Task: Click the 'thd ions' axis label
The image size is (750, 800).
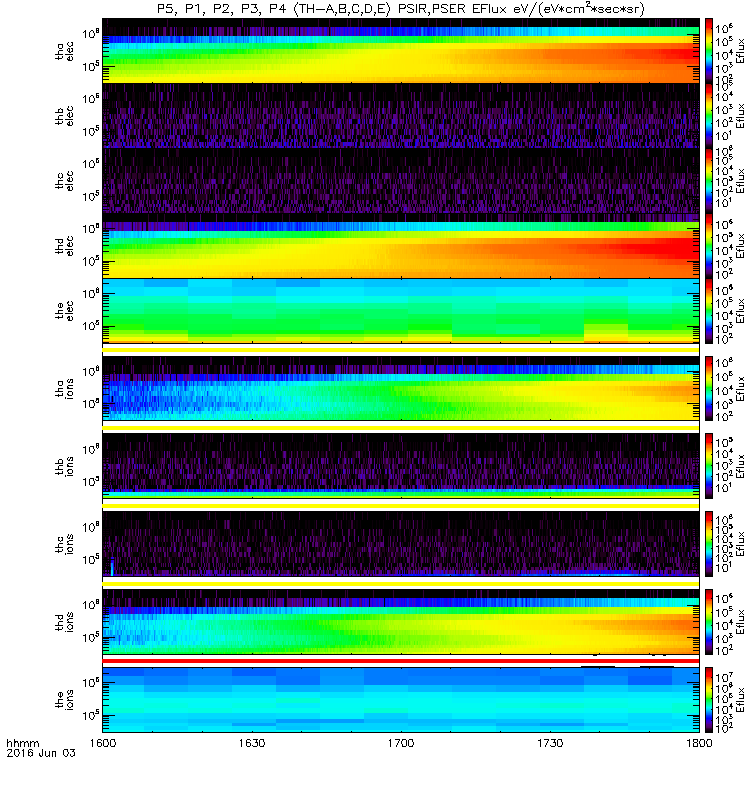Action: tap(65, 622)
